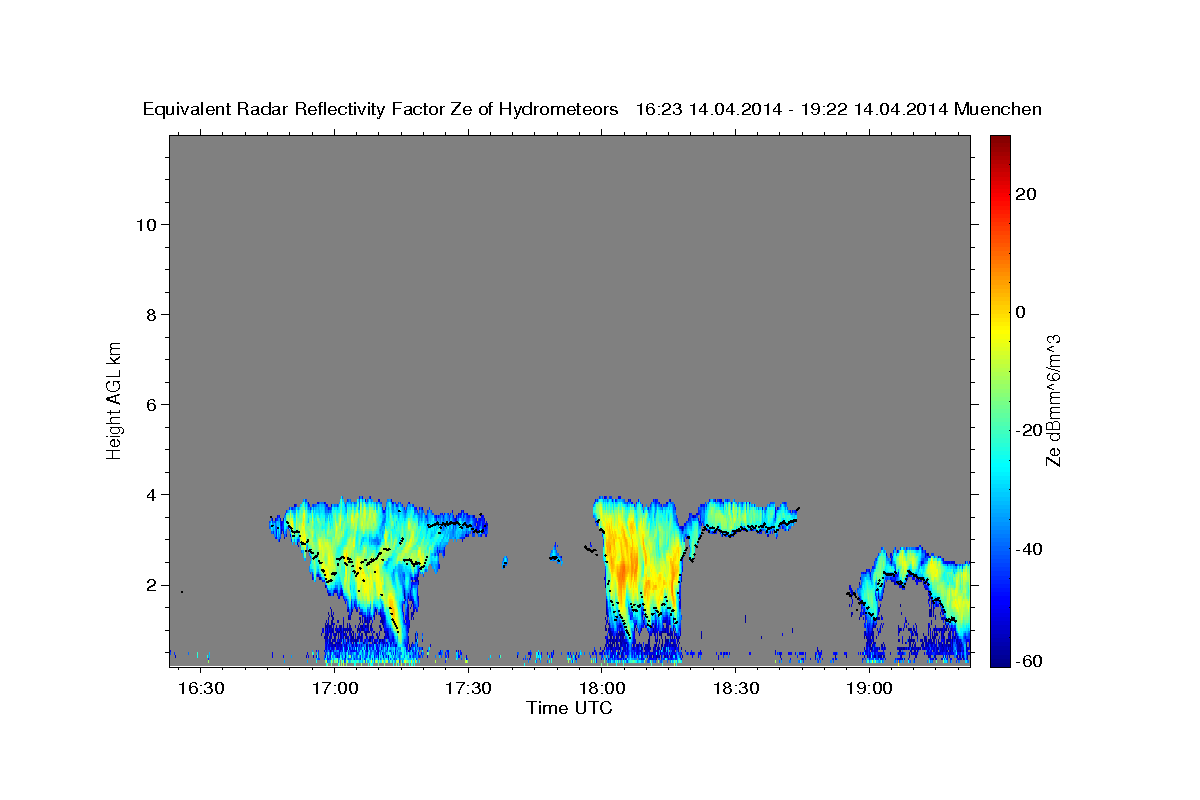1200x800 pixels.
Task: Click the dark red top of the colorbar
Action: click(998, 144)
